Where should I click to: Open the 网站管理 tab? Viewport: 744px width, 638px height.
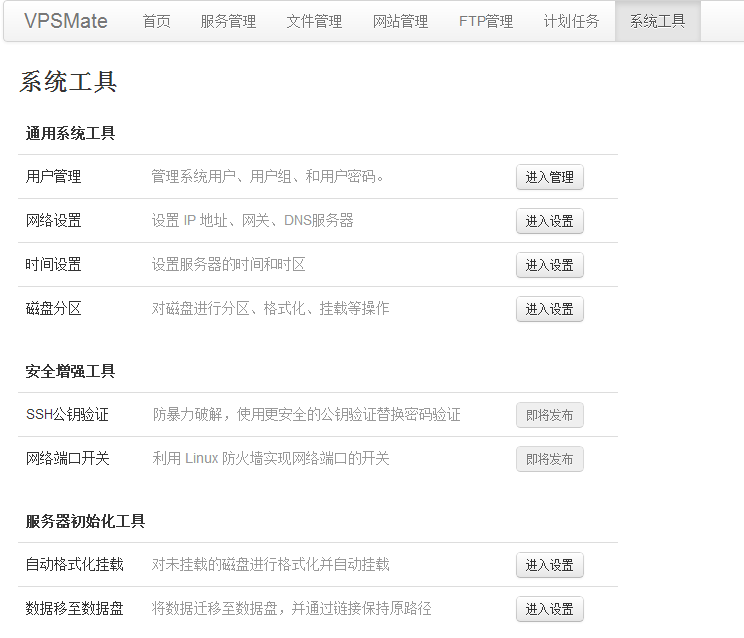(400, 21)
